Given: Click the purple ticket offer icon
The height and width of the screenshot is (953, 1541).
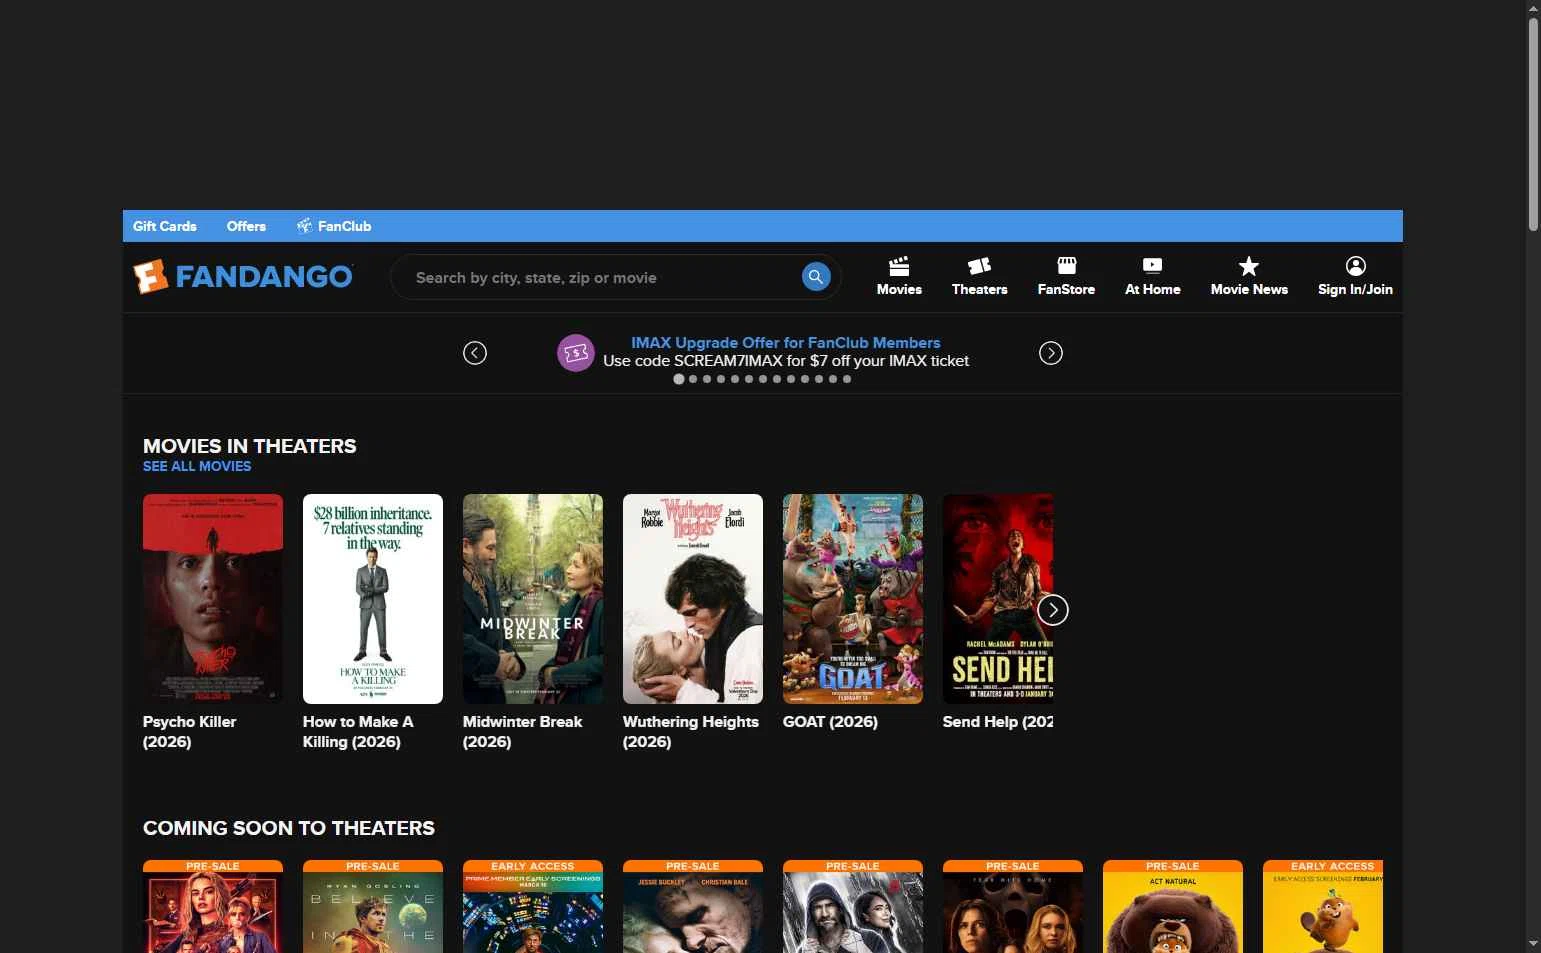Looking at the screenshot, I should [576, 353].
